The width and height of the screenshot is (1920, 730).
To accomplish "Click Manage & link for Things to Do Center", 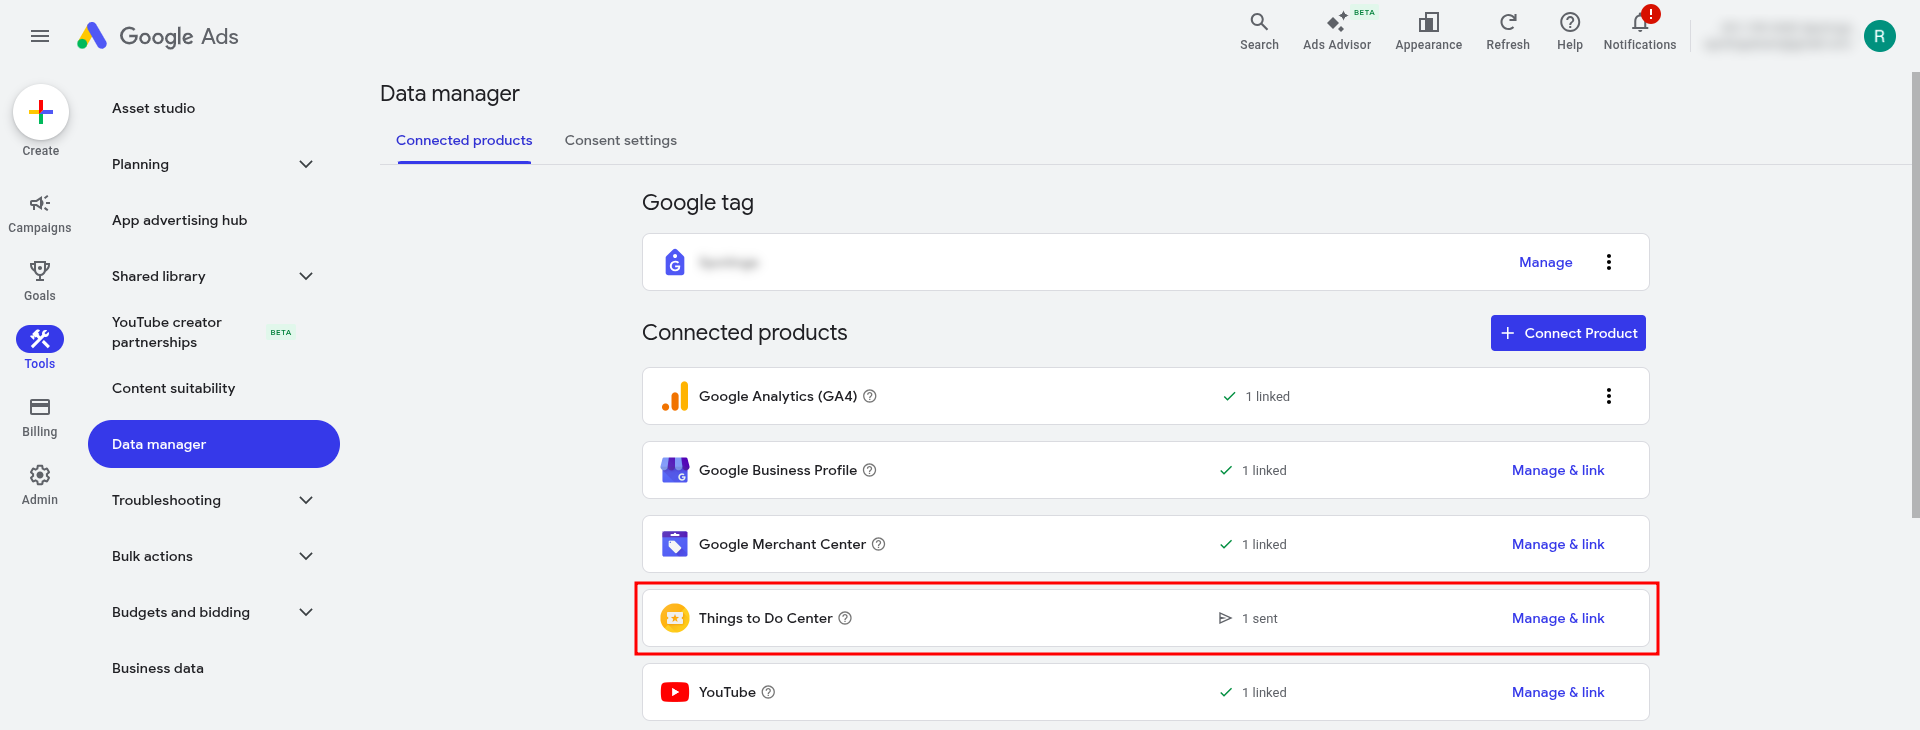I will click(1558, 618).
